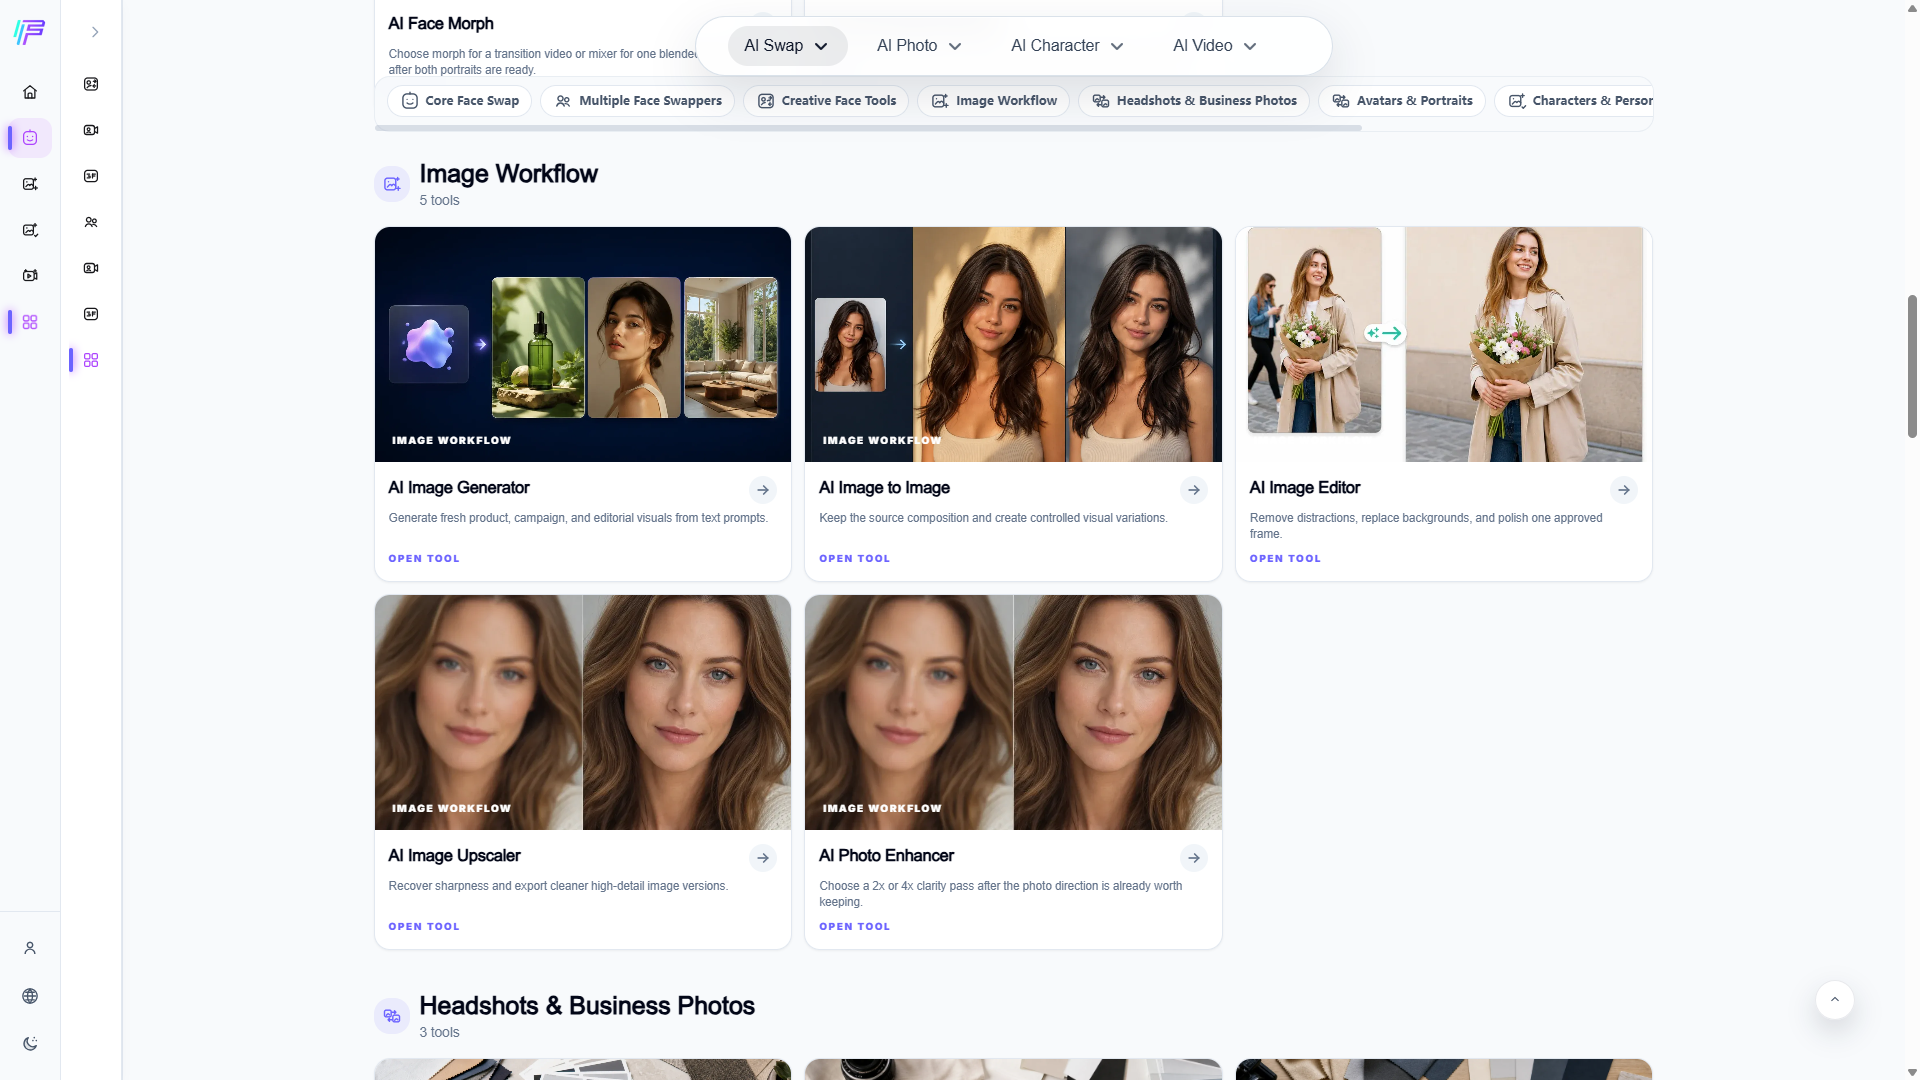Expand the AI Swap dropdown
The image size is (1920, 1080).
point(787,46)
